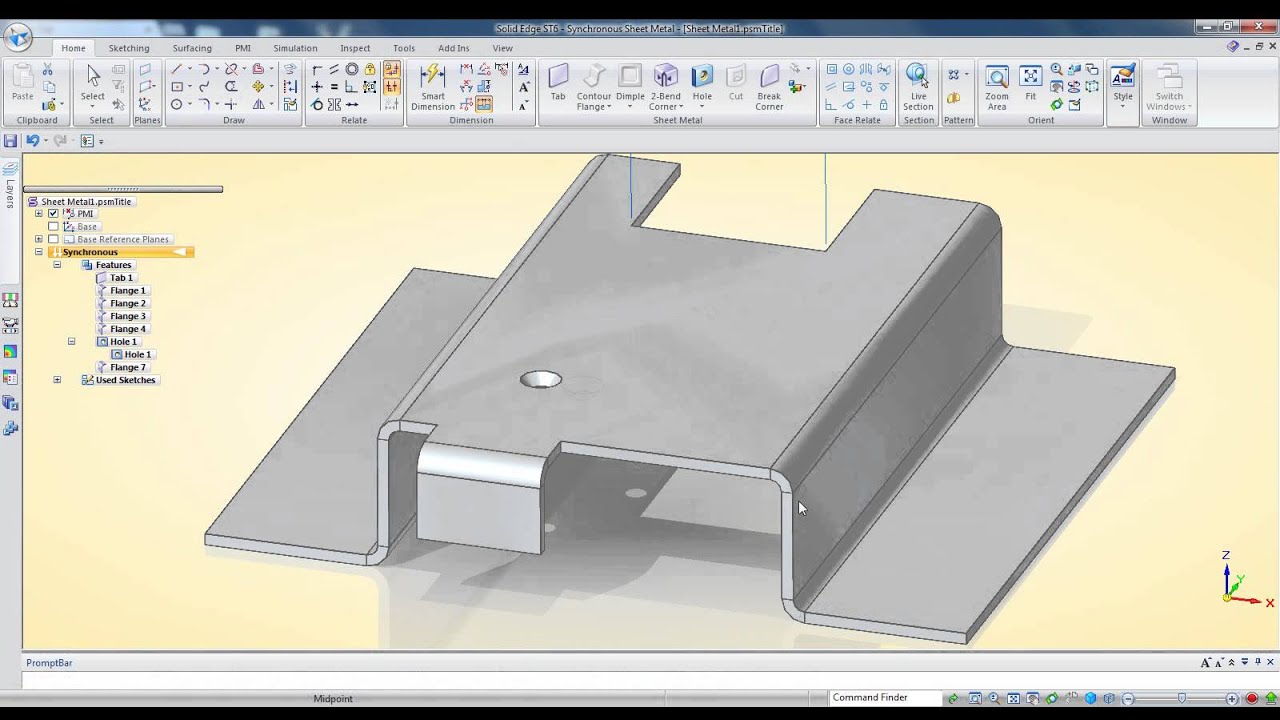Screen dimensions: 1280x720
Task: Click the Zoom Area tool
Action: pos(997,87)
